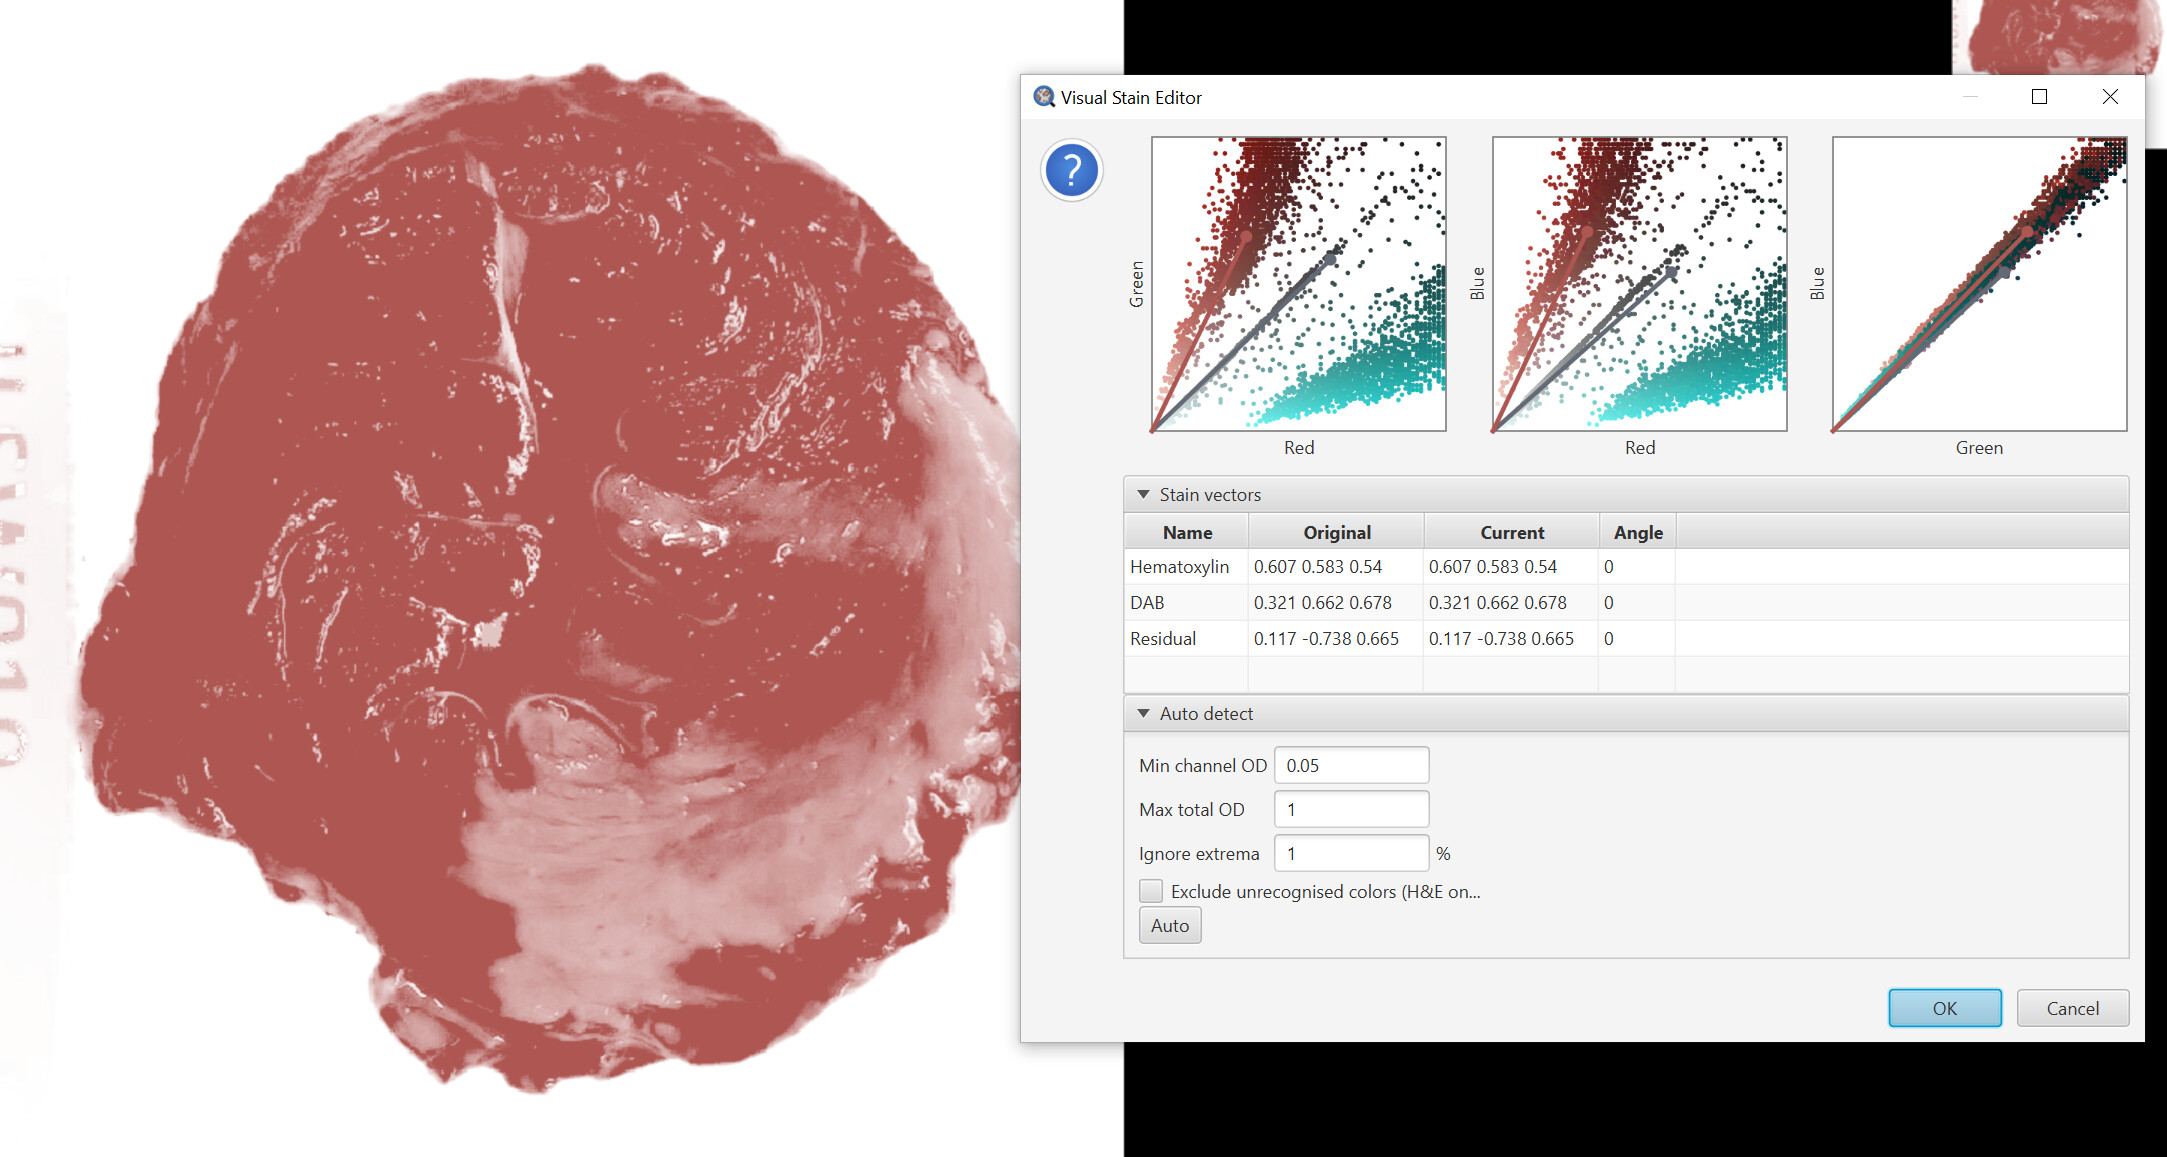Edit the Ignore extrema percentage
Image resolution: width=2167 pixels, height=1157 pixels.
coord(1351,852)
